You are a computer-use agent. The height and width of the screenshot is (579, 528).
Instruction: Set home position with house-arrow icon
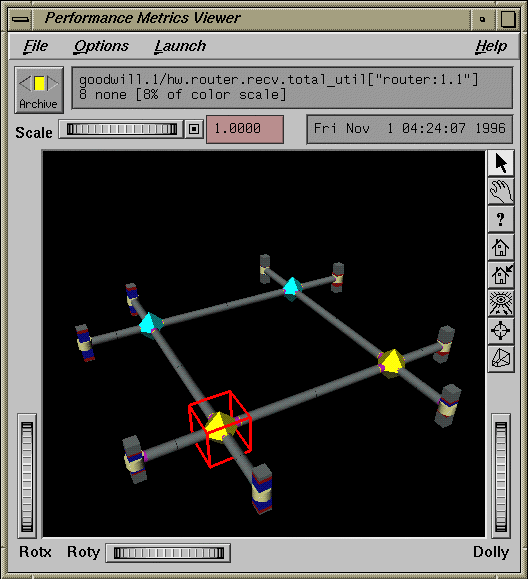coord(500,275)
